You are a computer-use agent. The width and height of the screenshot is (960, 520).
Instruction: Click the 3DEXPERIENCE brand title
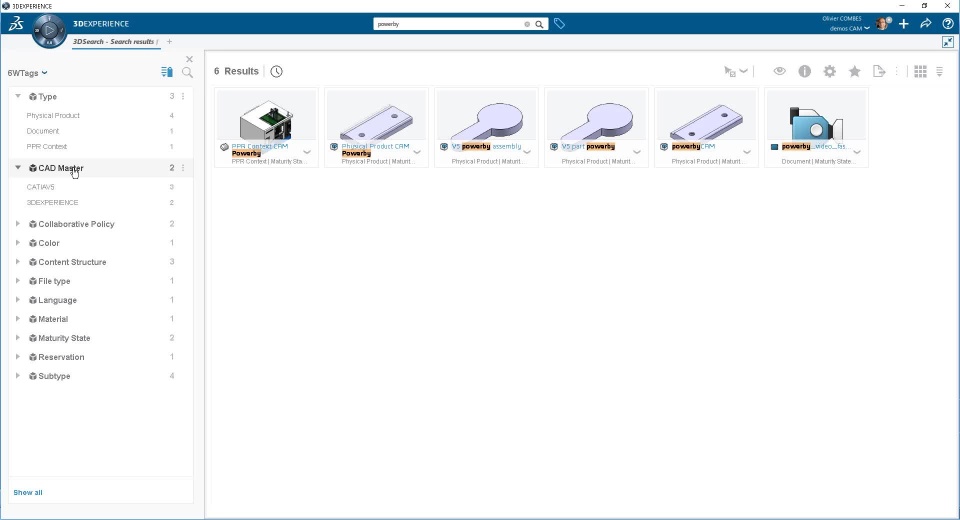click(x=101, y=24)
